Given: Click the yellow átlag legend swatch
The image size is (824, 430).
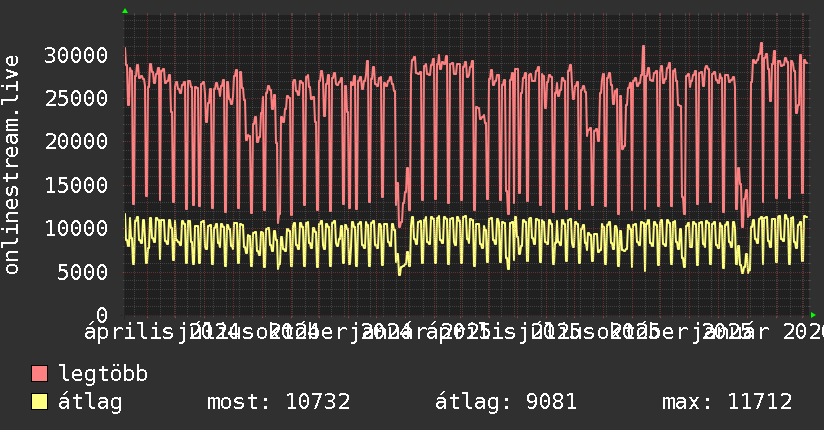Looking at the screenshot, I should pyautogui.click(x=40, y=403).
